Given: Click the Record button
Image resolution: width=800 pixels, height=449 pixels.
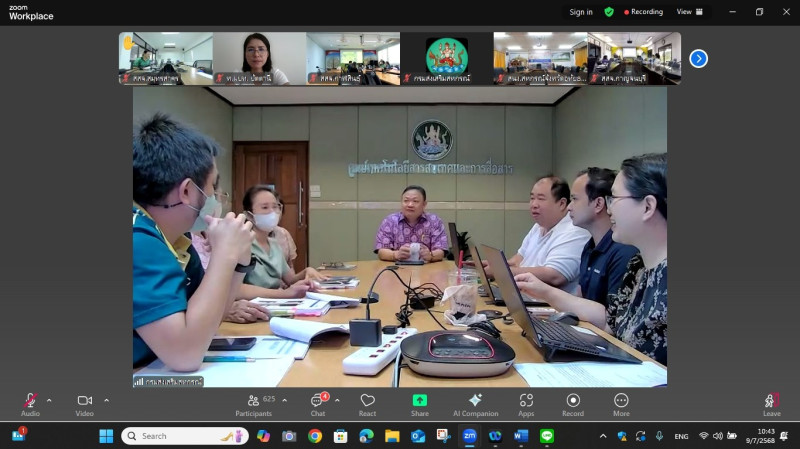Looking at the screenshot, I should 573,403.
